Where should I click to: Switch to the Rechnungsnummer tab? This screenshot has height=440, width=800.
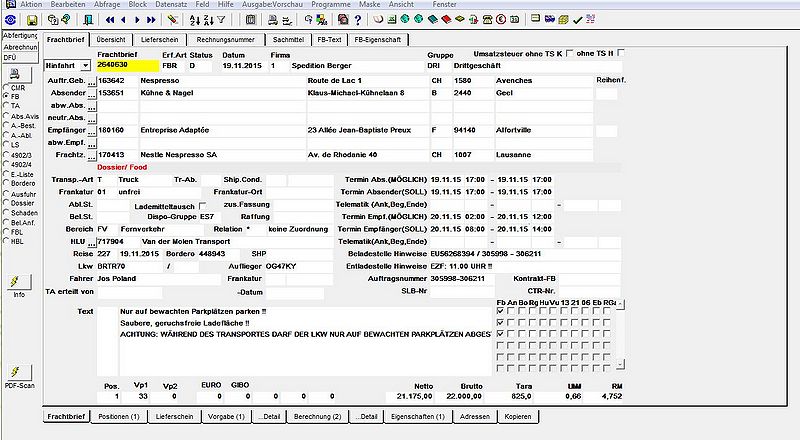pyautogui.click(x=226, y=40)
